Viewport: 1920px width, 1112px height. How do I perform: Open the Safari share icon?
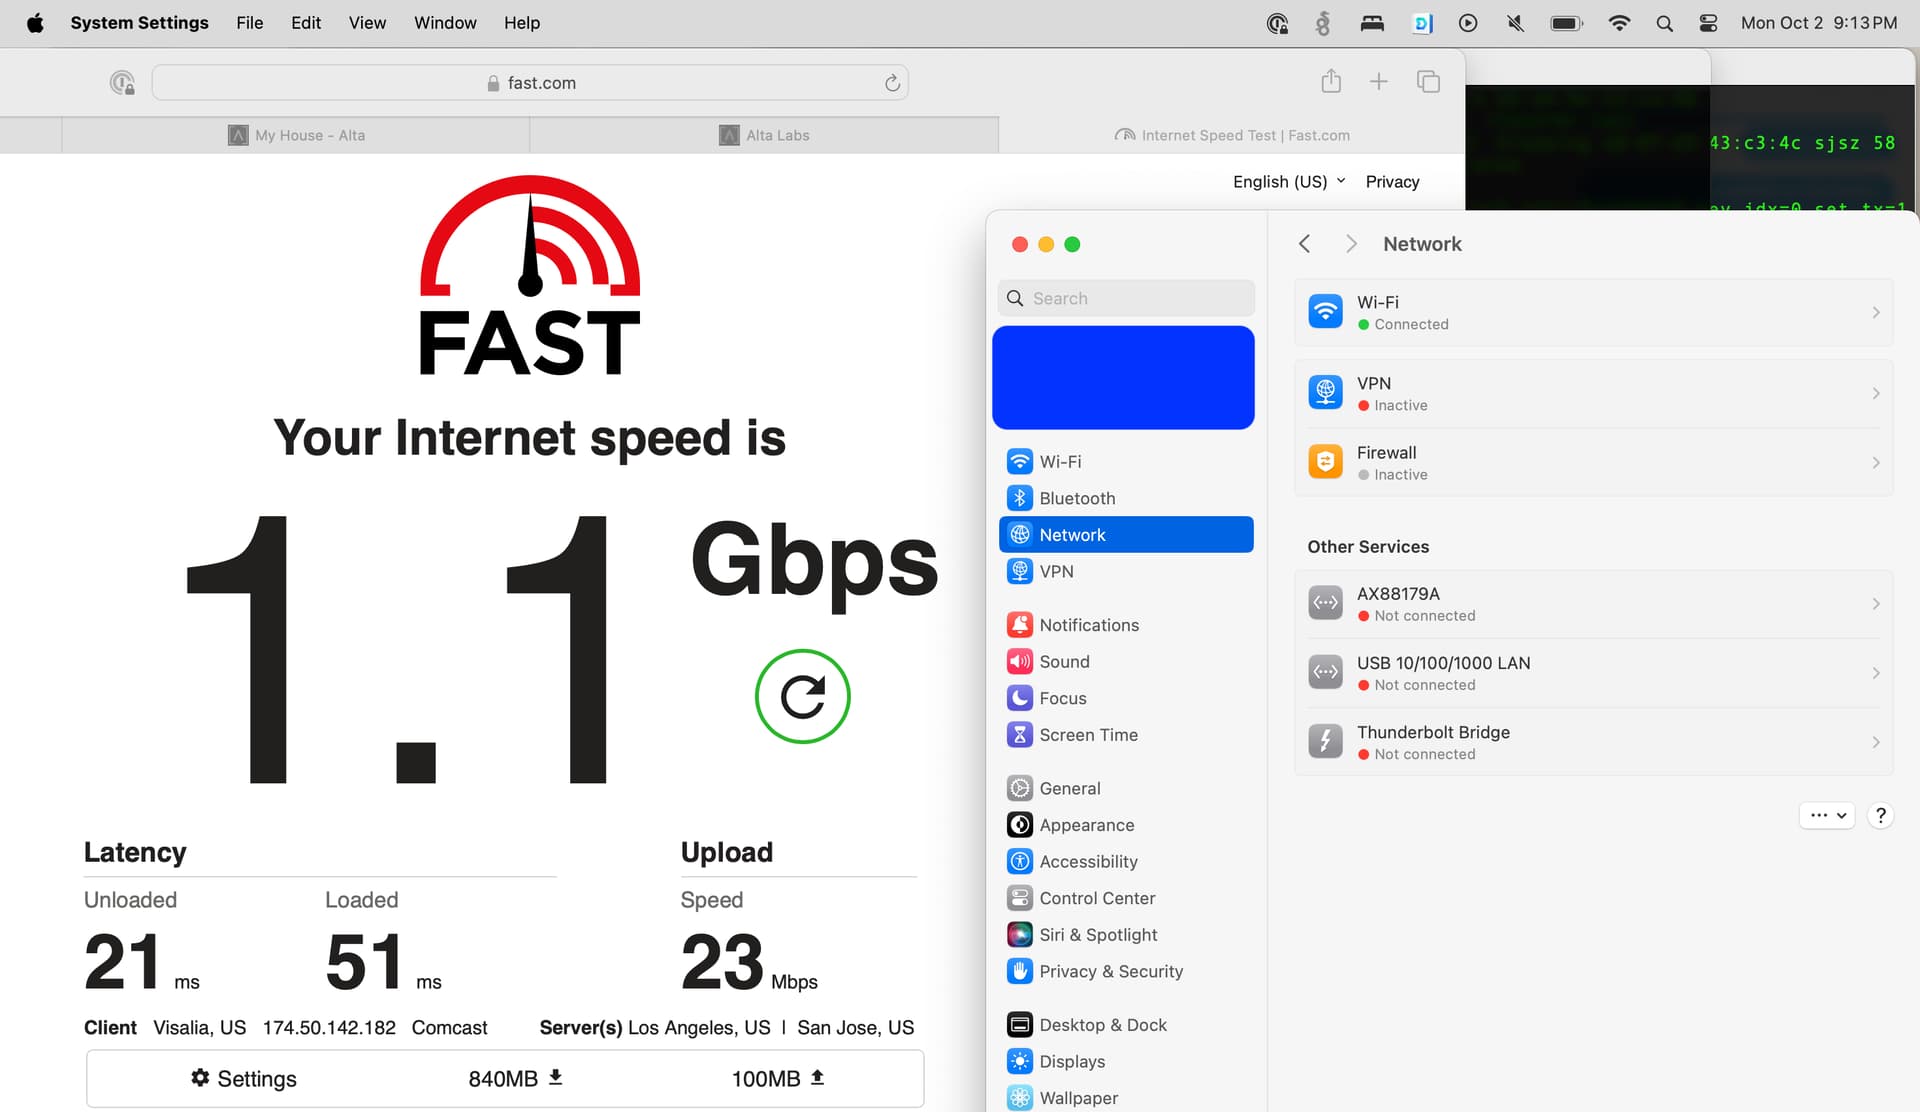pos(1330,82)
